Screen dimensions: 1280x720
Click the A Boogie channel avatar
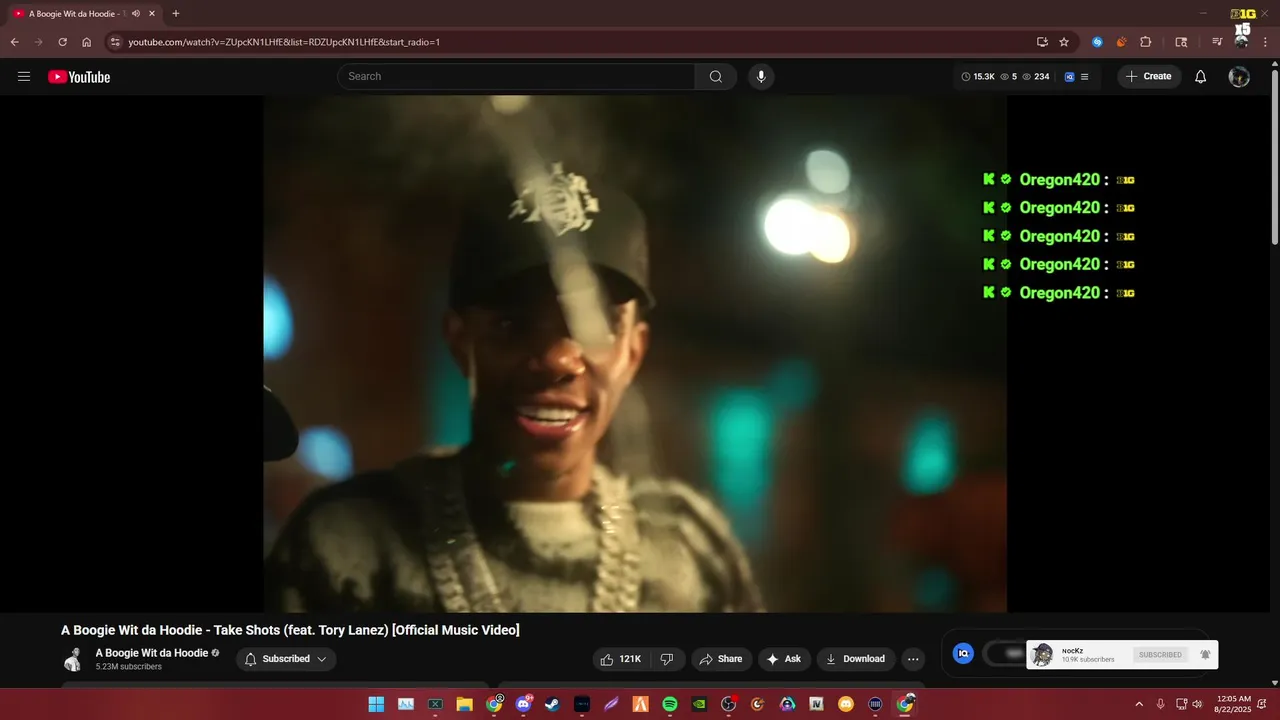73,659
